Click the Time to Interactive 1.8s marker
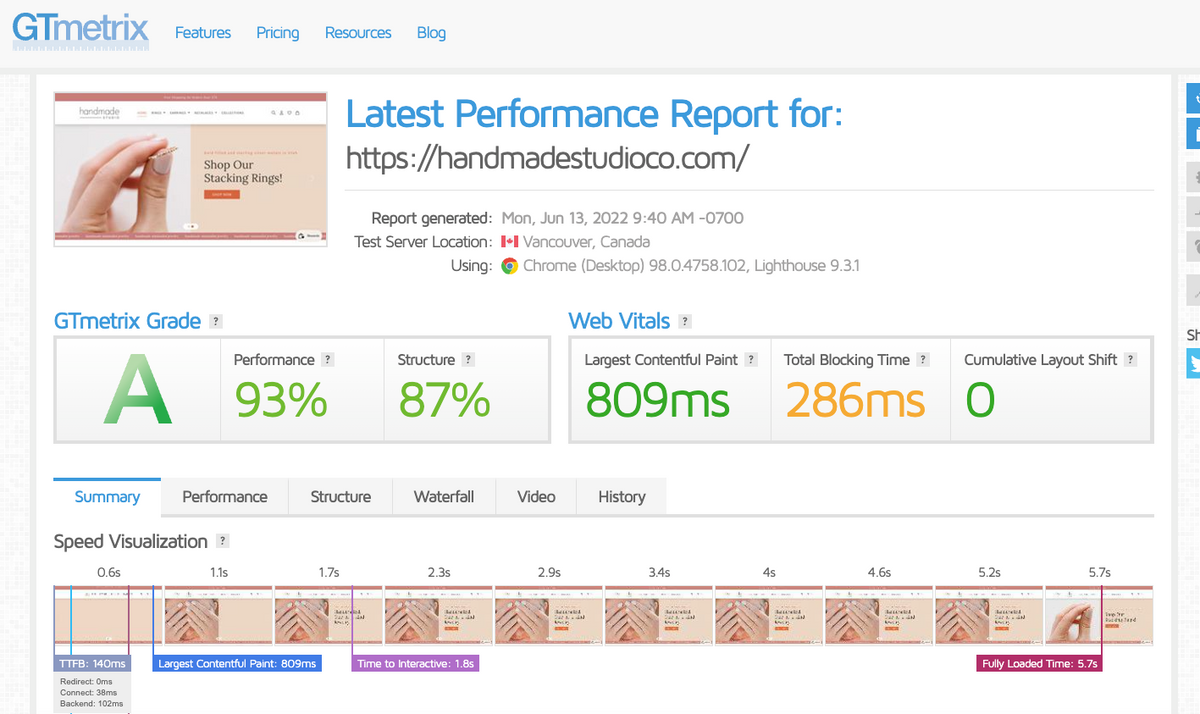The width and height of the screenshot is (1200, 714). point(416,664)
